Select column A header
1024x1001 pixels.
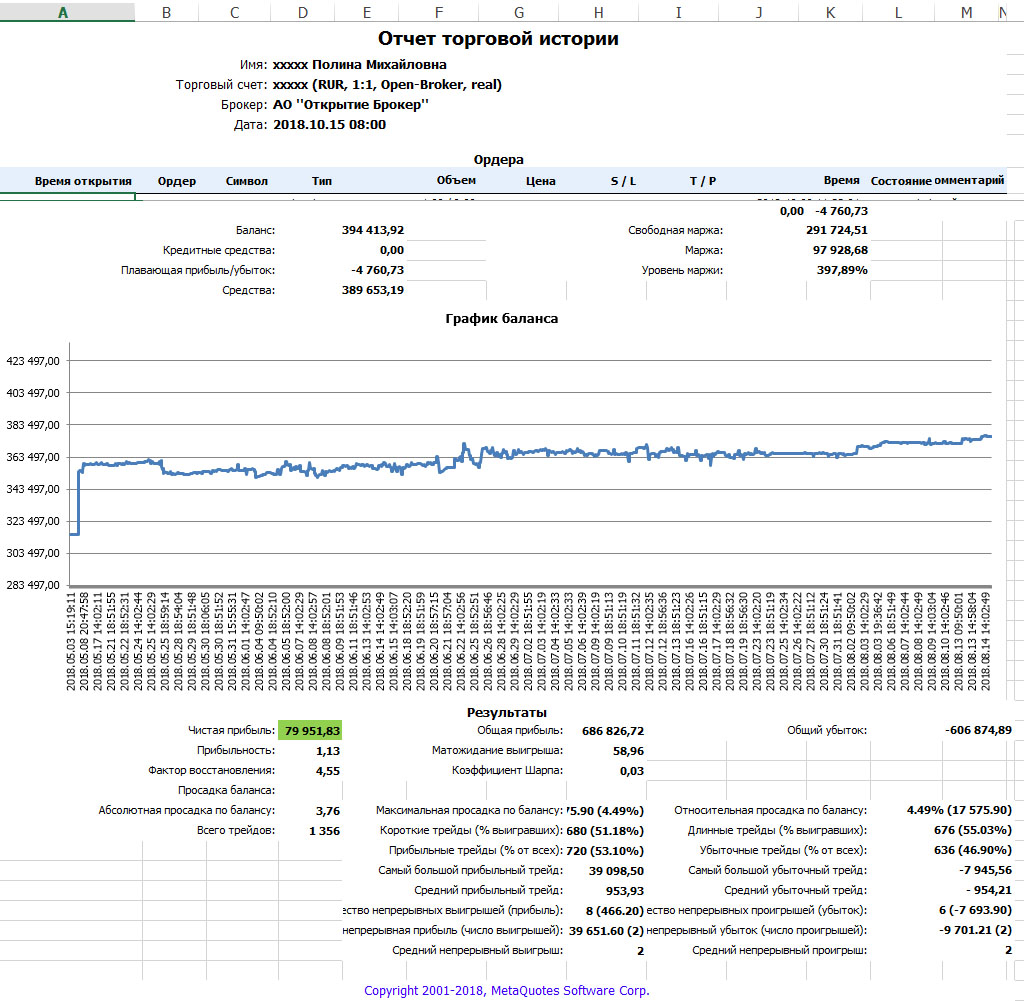pyautogui.click(x=63, y=12)
